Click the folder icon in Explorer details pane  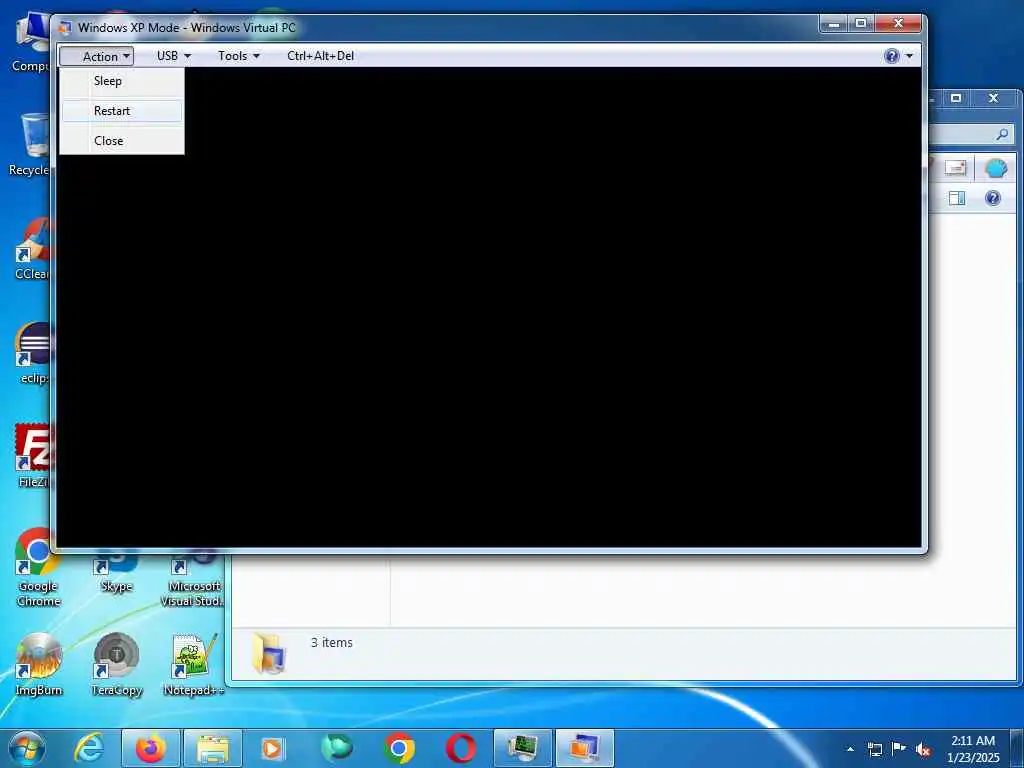269,653
